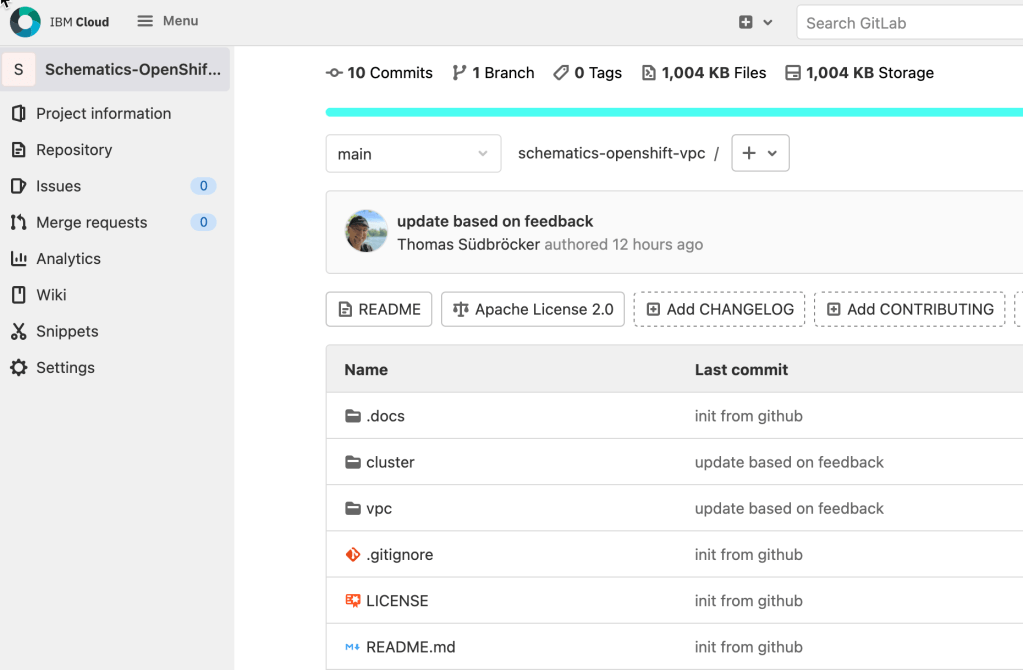
Task: View the 10 Commits link
Action: point(380,73)
